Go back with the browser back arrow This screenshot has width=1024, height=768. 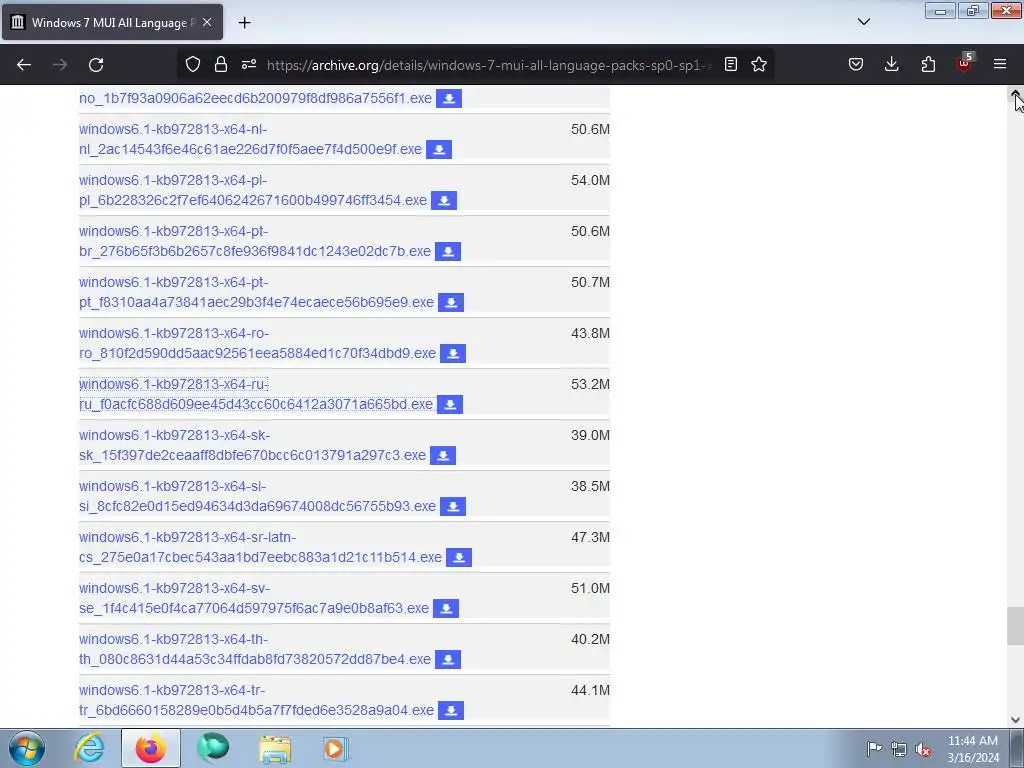[24, 65]
